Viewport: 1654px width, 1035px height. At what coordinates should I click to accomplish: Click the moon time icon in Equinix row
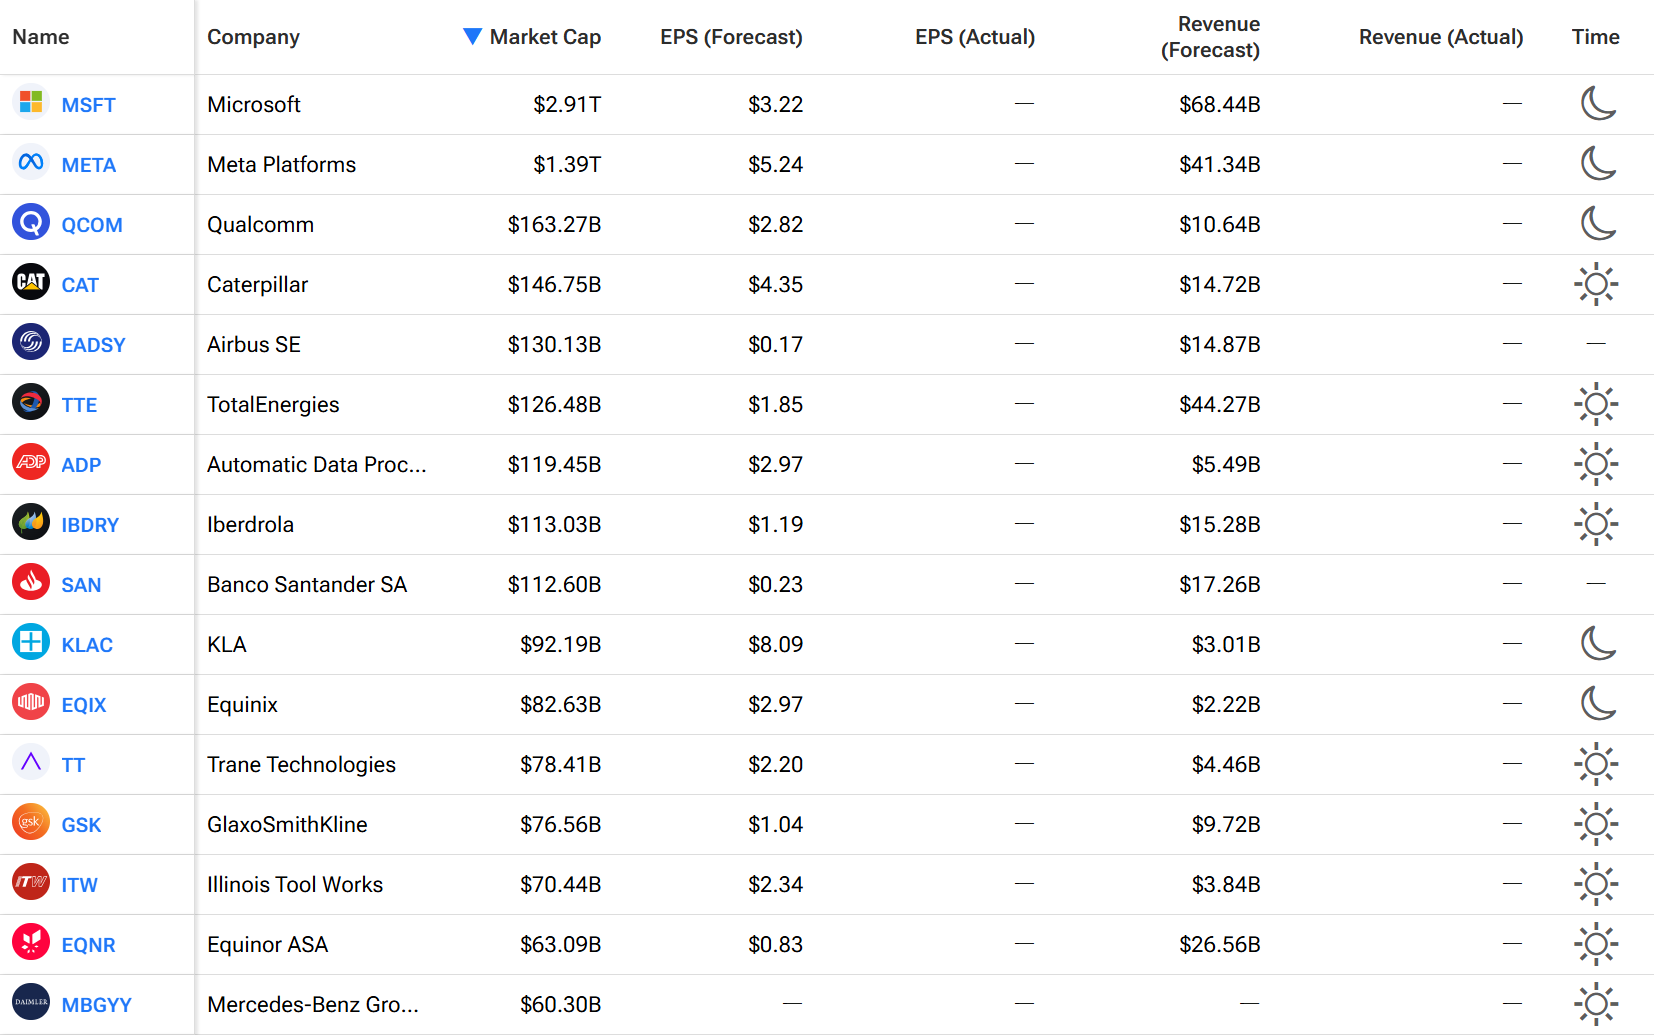[1597, 703]
